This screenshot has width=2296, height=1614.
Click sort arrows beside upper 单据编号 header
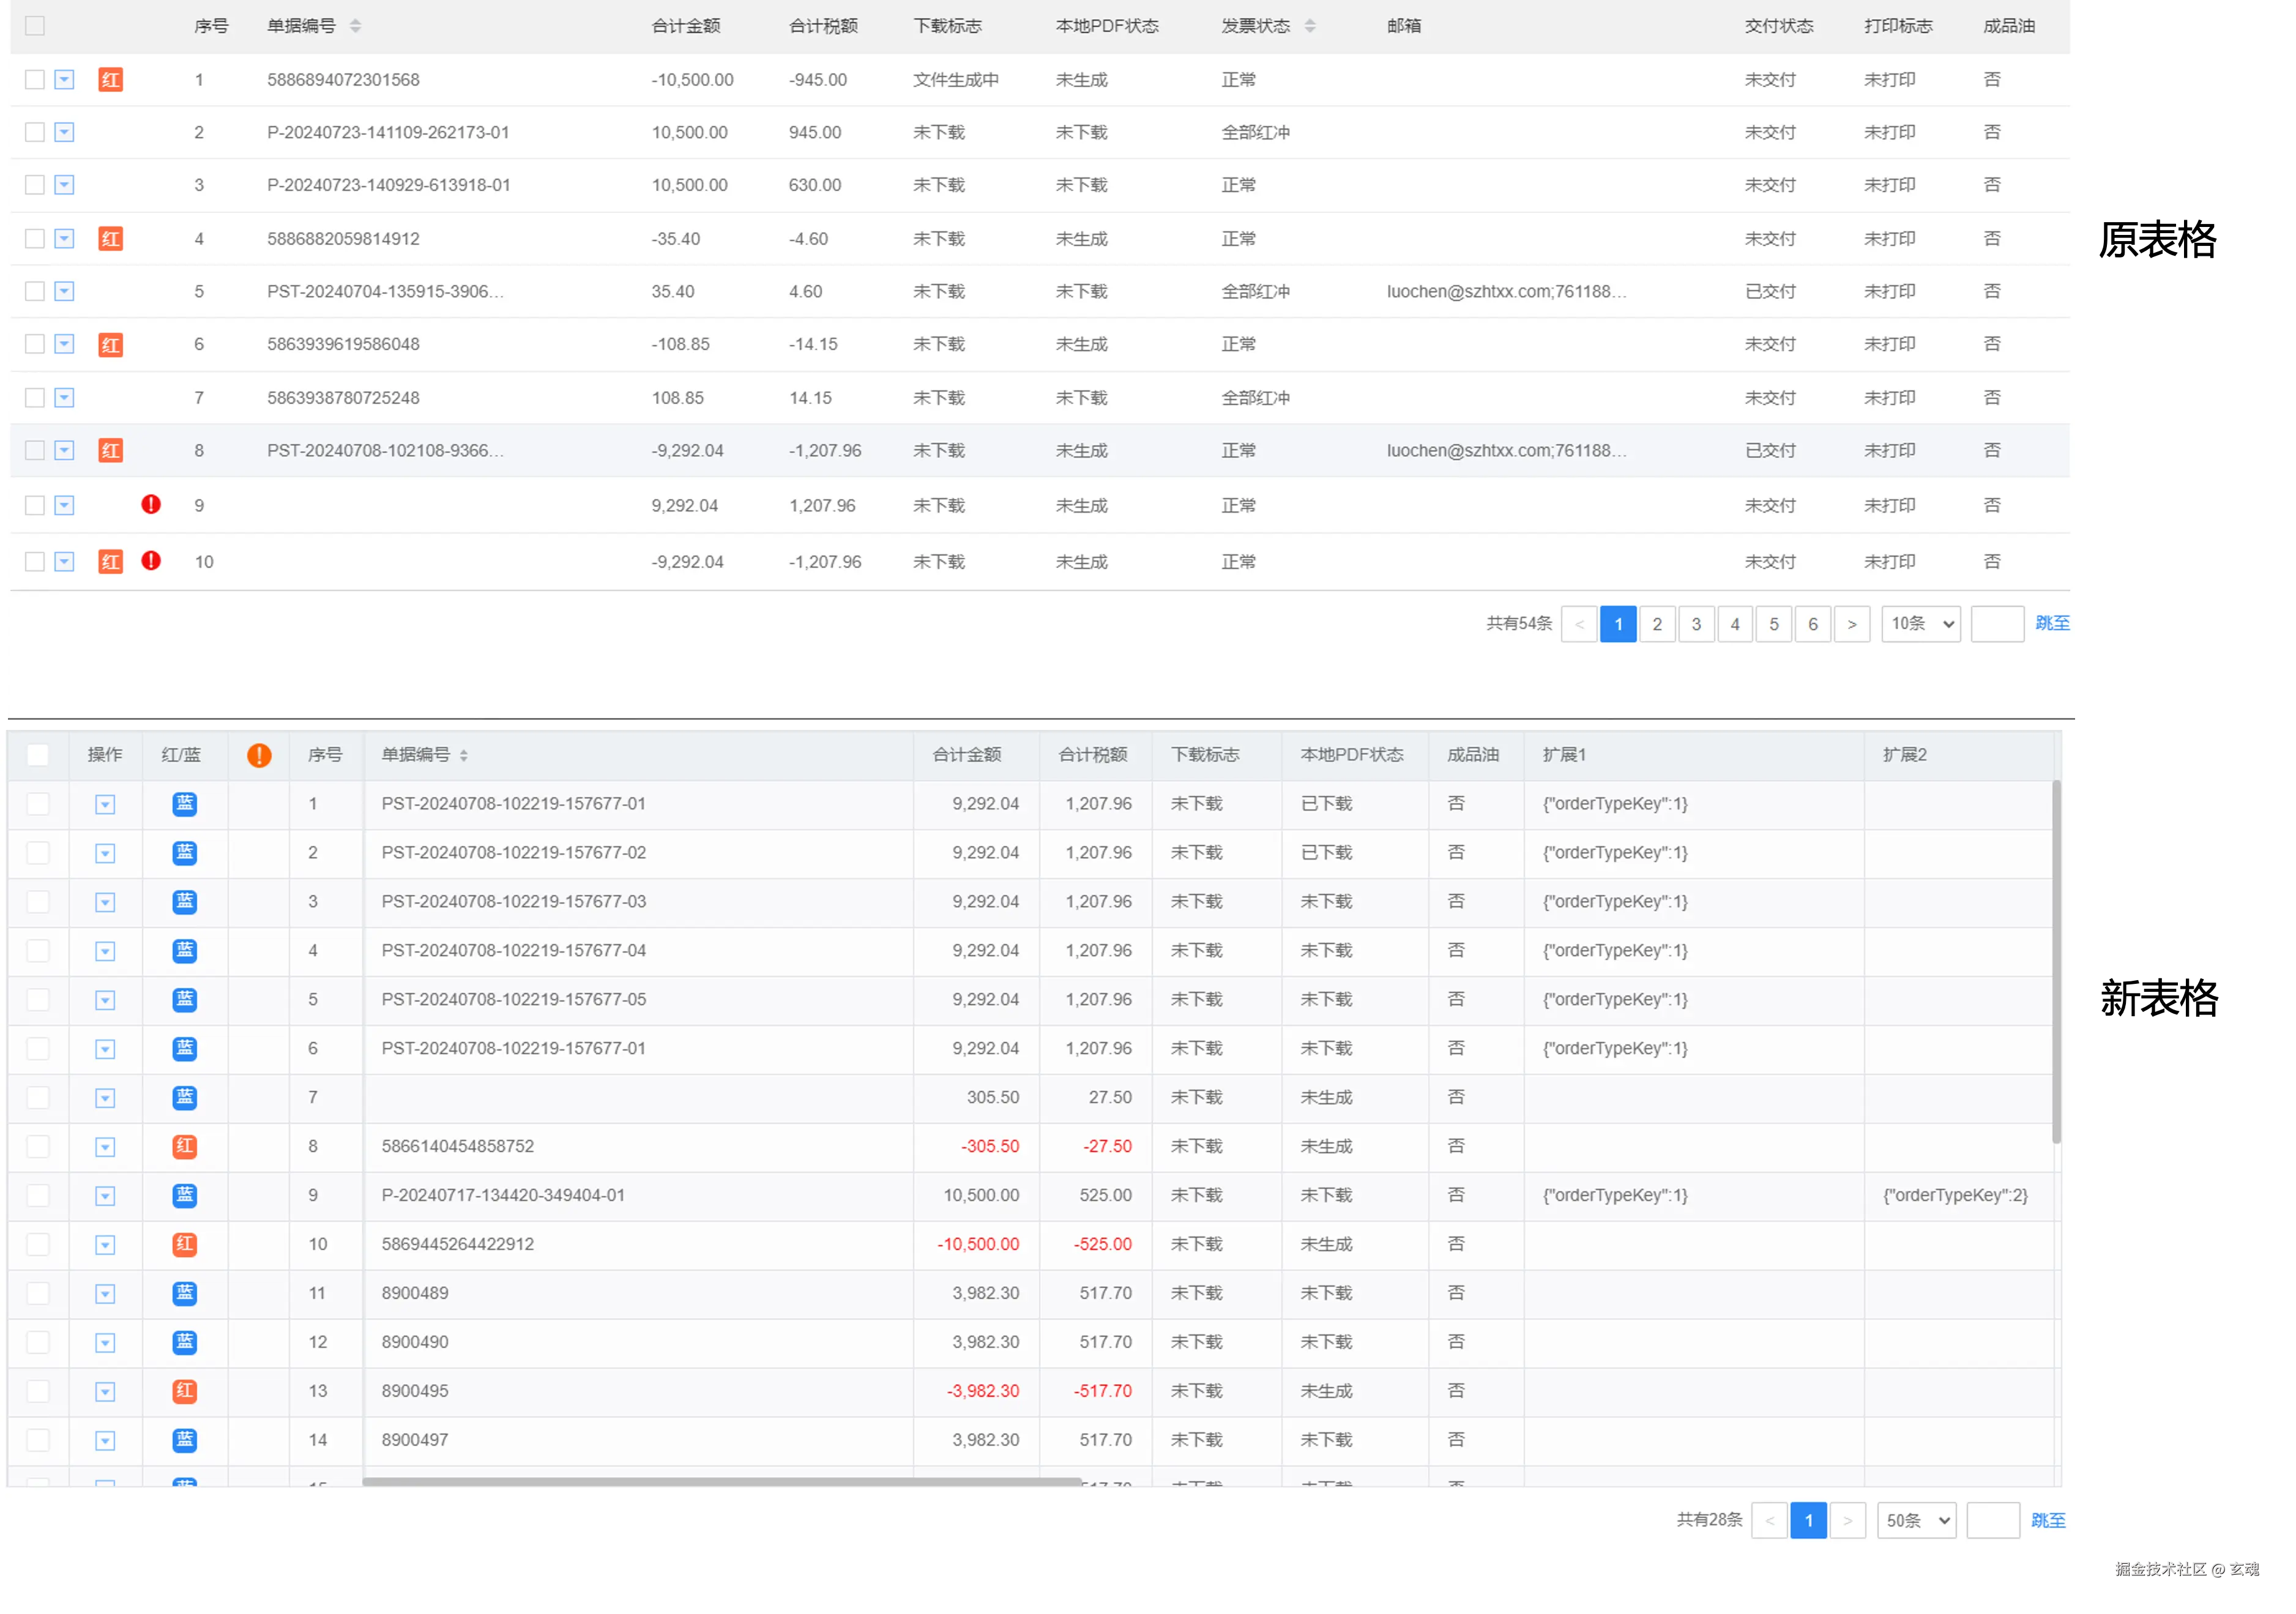(355, 26)
